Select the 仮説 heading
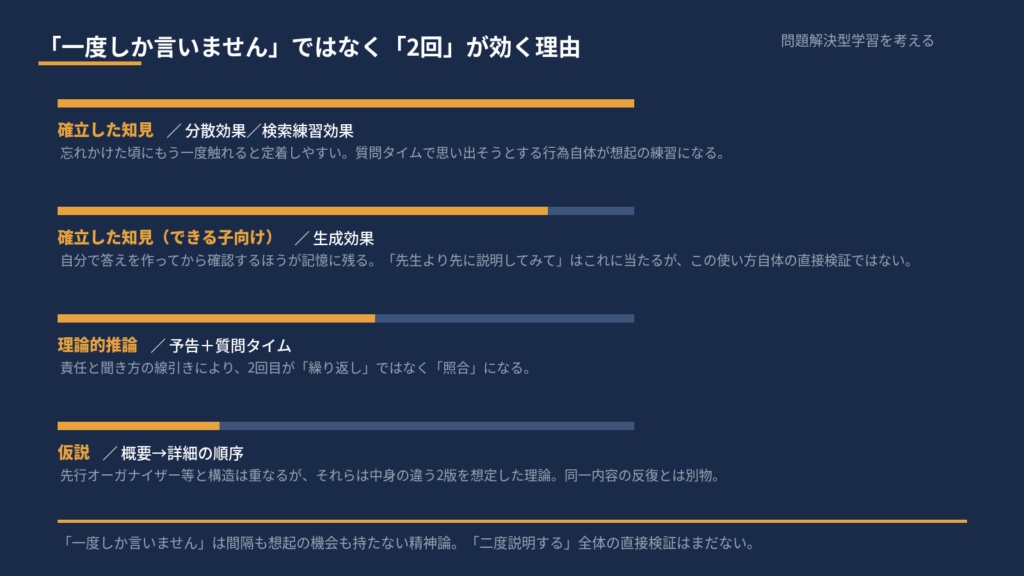This screenshot has height=576, width=1024. (x=73, y=452)
